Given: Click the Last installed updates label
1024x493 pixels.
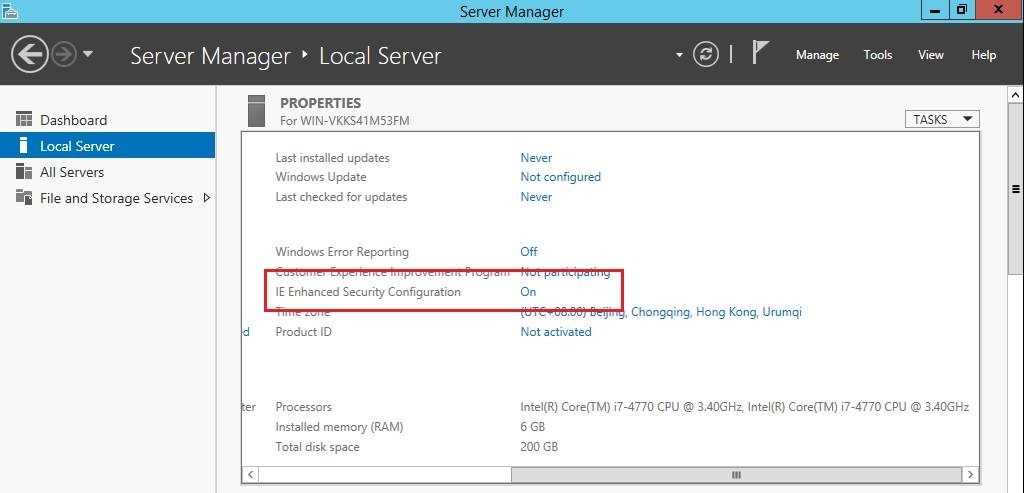Looking at the screenshot, I should (x=332, y=158).
